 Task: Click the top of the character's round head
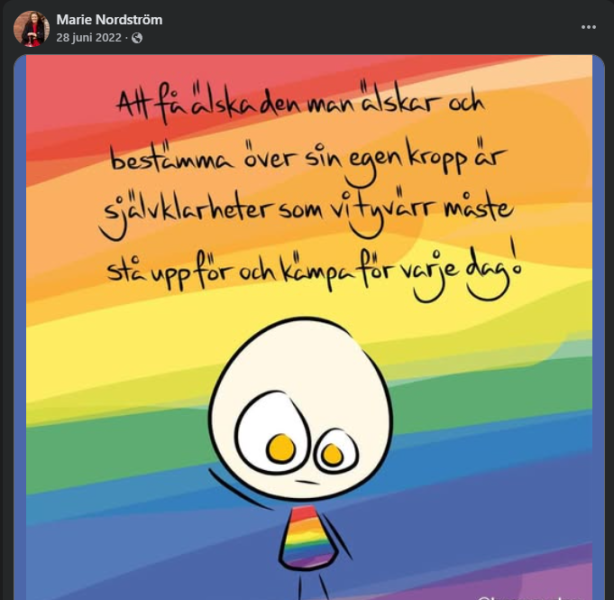click(300, 327)
